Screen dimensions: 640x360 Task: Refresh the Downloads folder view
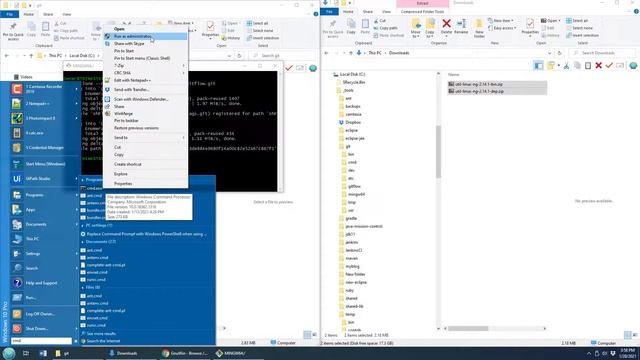click(560, 53)
